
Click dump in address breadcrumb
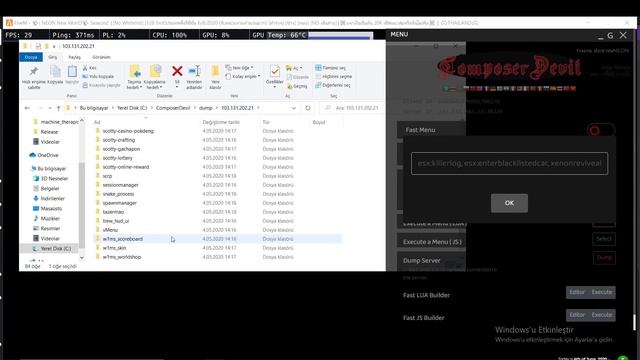pyautogui.click(x=206, y=108)
